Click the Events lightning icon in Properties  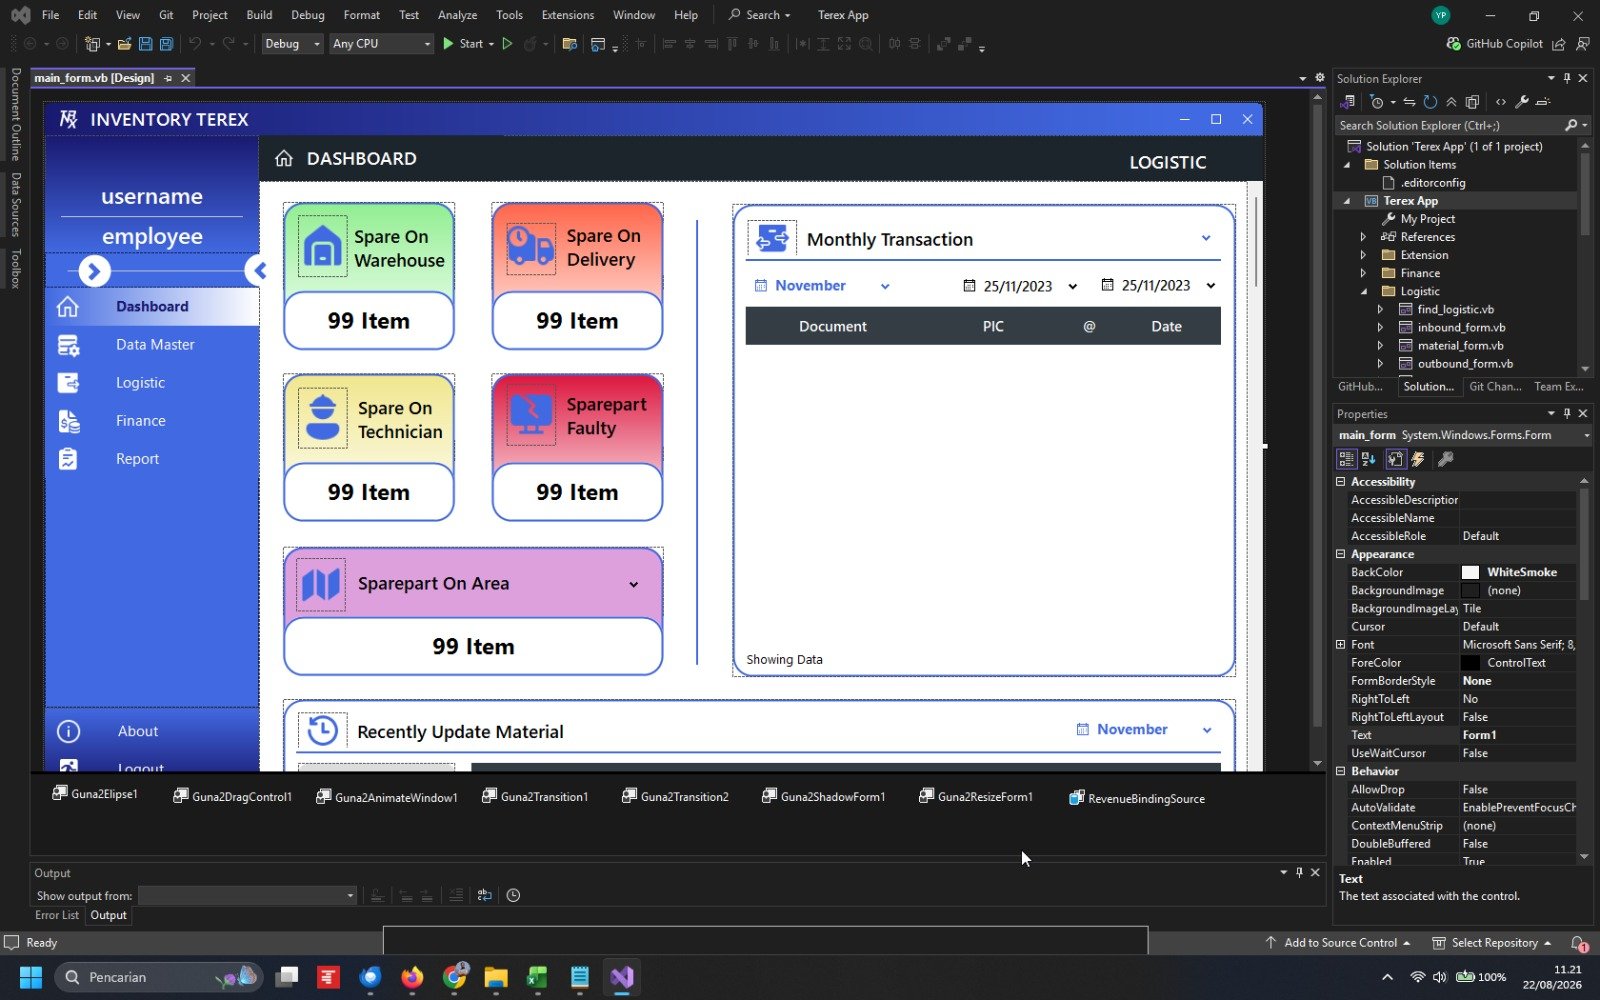point(1418,459)
